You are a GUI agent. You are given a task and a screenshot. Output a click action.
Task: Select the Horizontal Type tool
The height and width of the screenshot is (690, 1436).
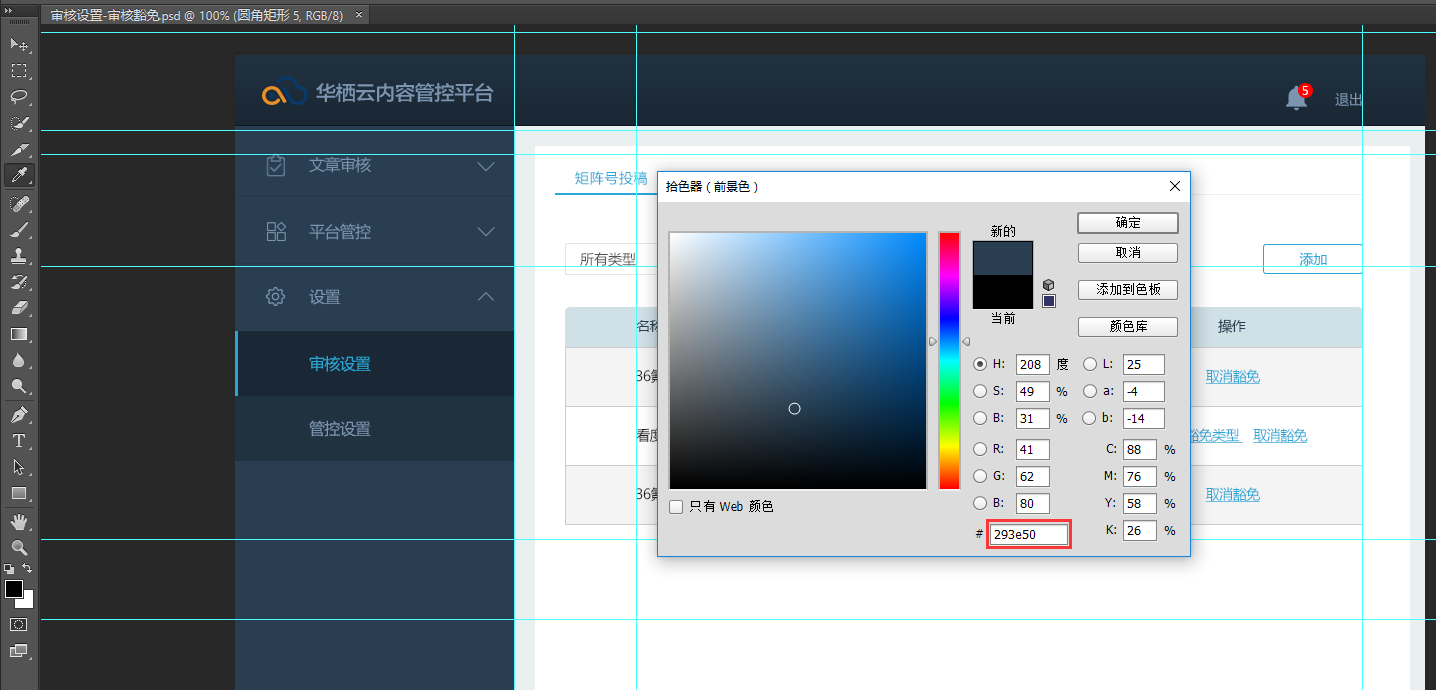(19, 440)
